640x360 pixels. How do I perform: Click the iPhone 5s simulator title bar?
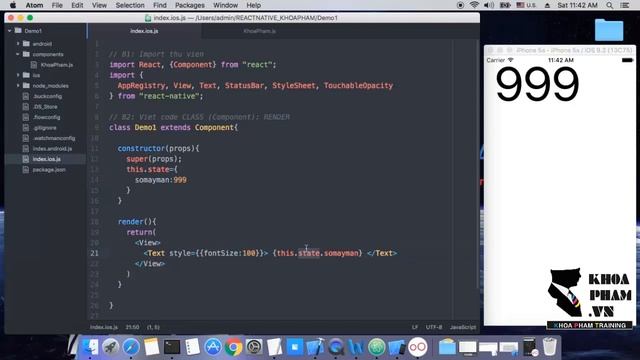[560, 50]
